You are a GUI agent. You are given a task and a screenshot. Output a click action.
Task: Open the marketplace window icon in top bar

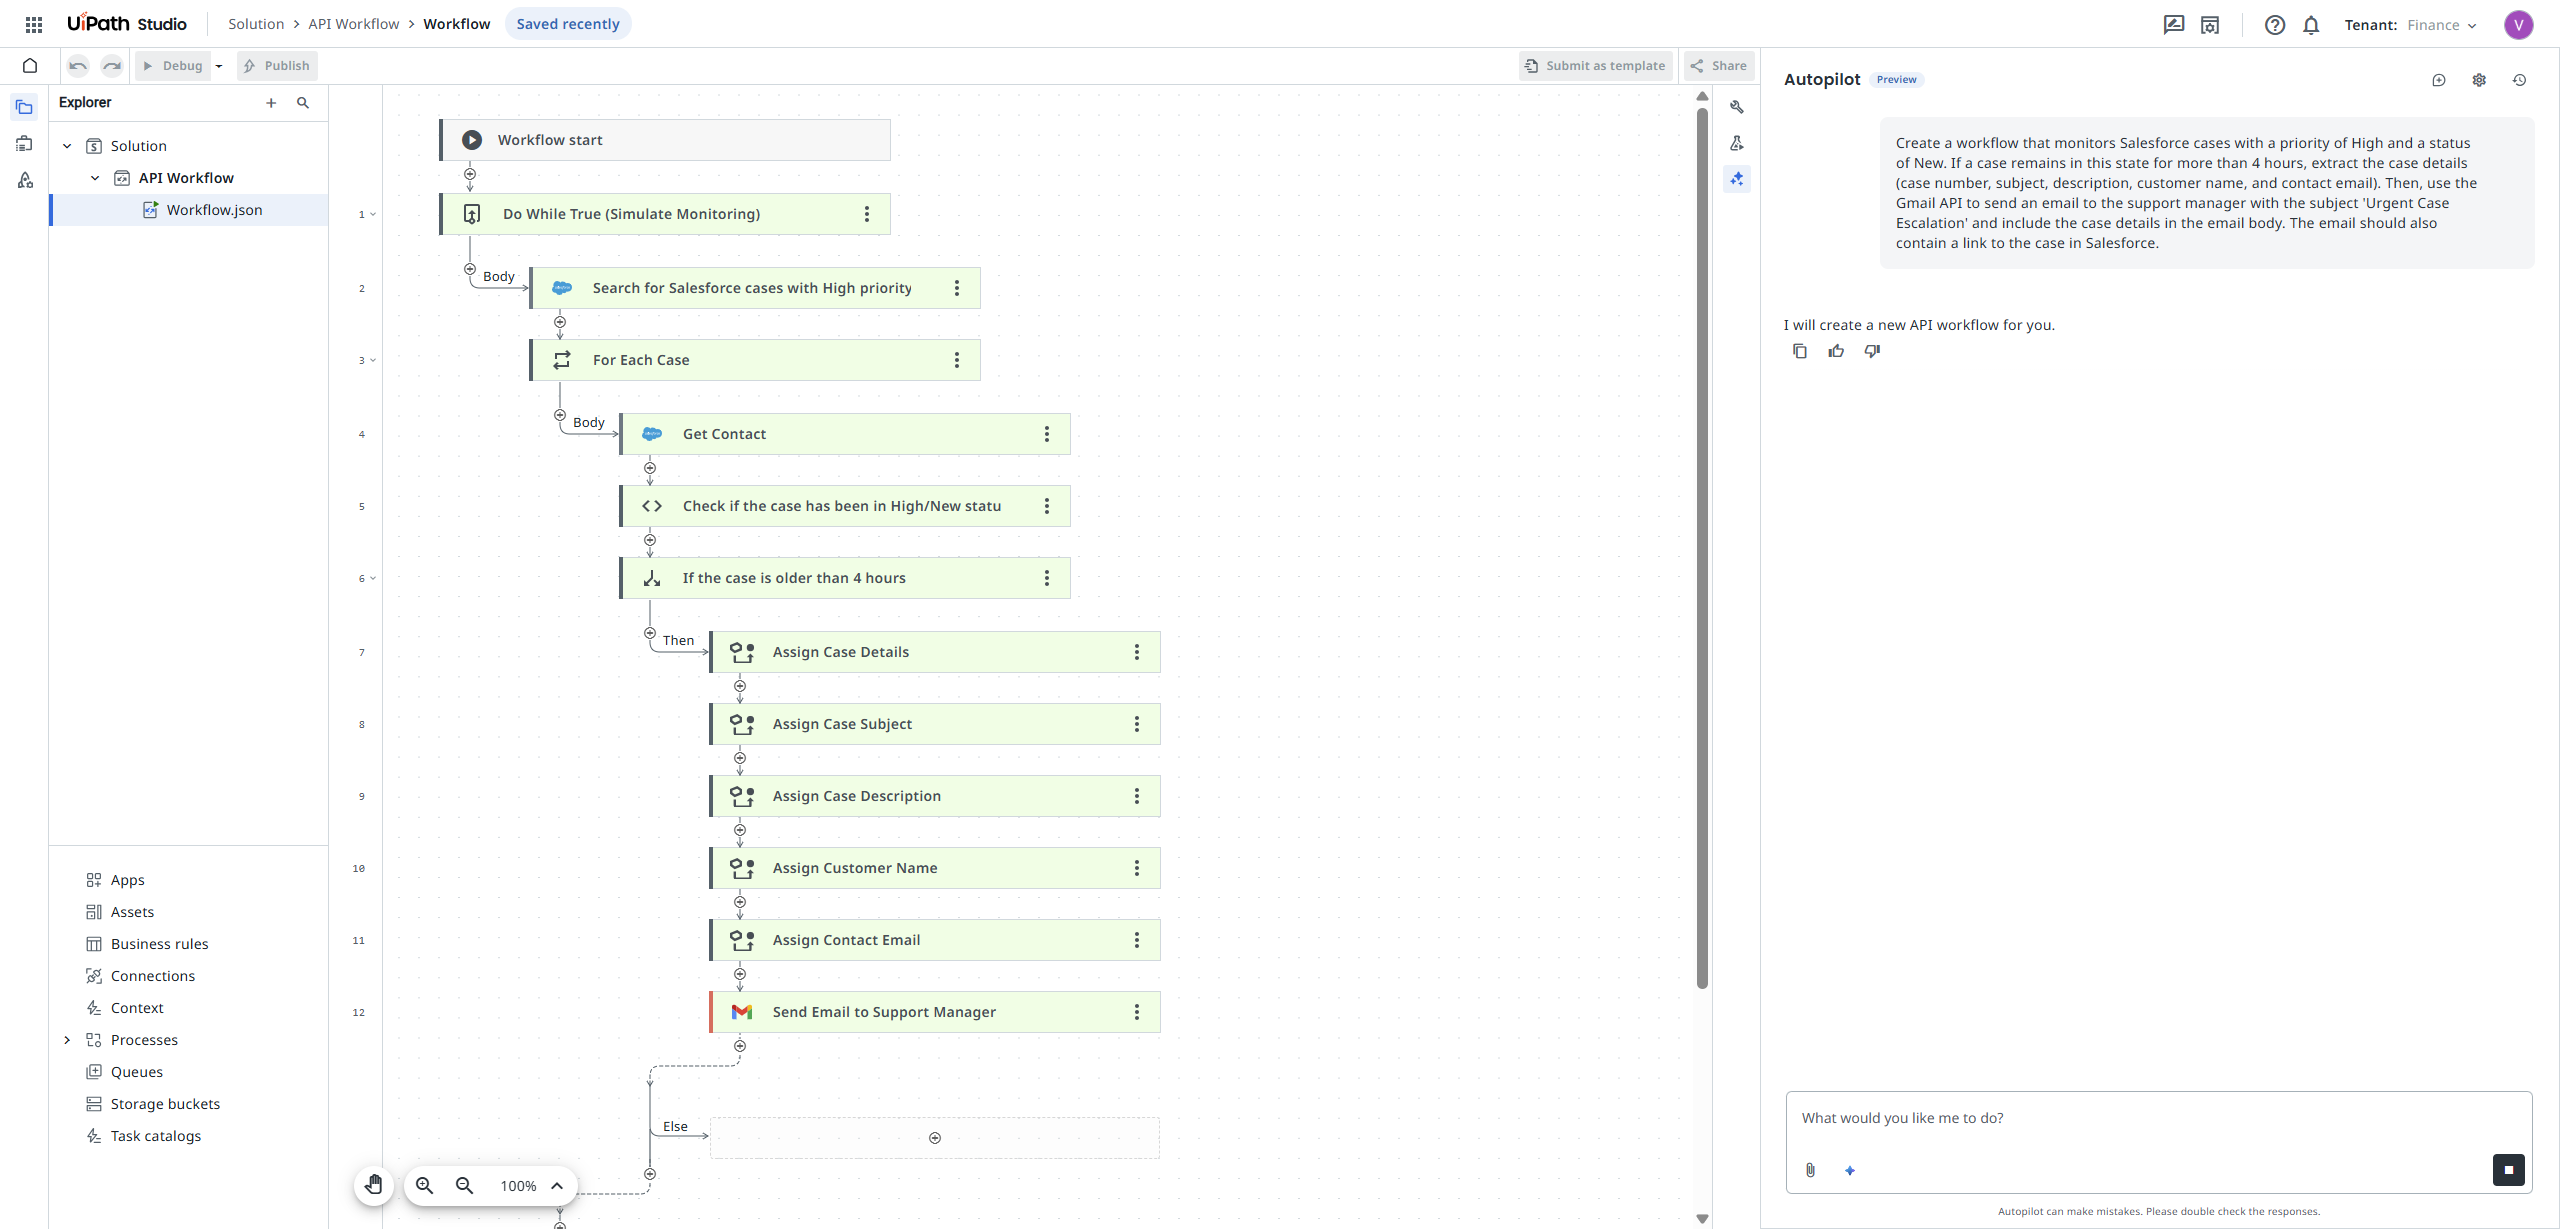click(2210, 25)
